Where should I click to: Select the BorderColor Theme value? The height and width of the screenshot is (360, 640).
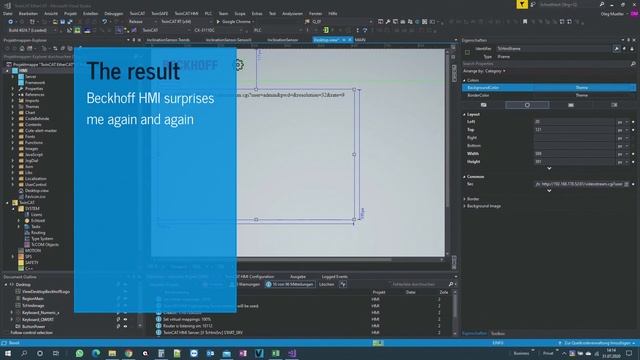tap(582, 96)
